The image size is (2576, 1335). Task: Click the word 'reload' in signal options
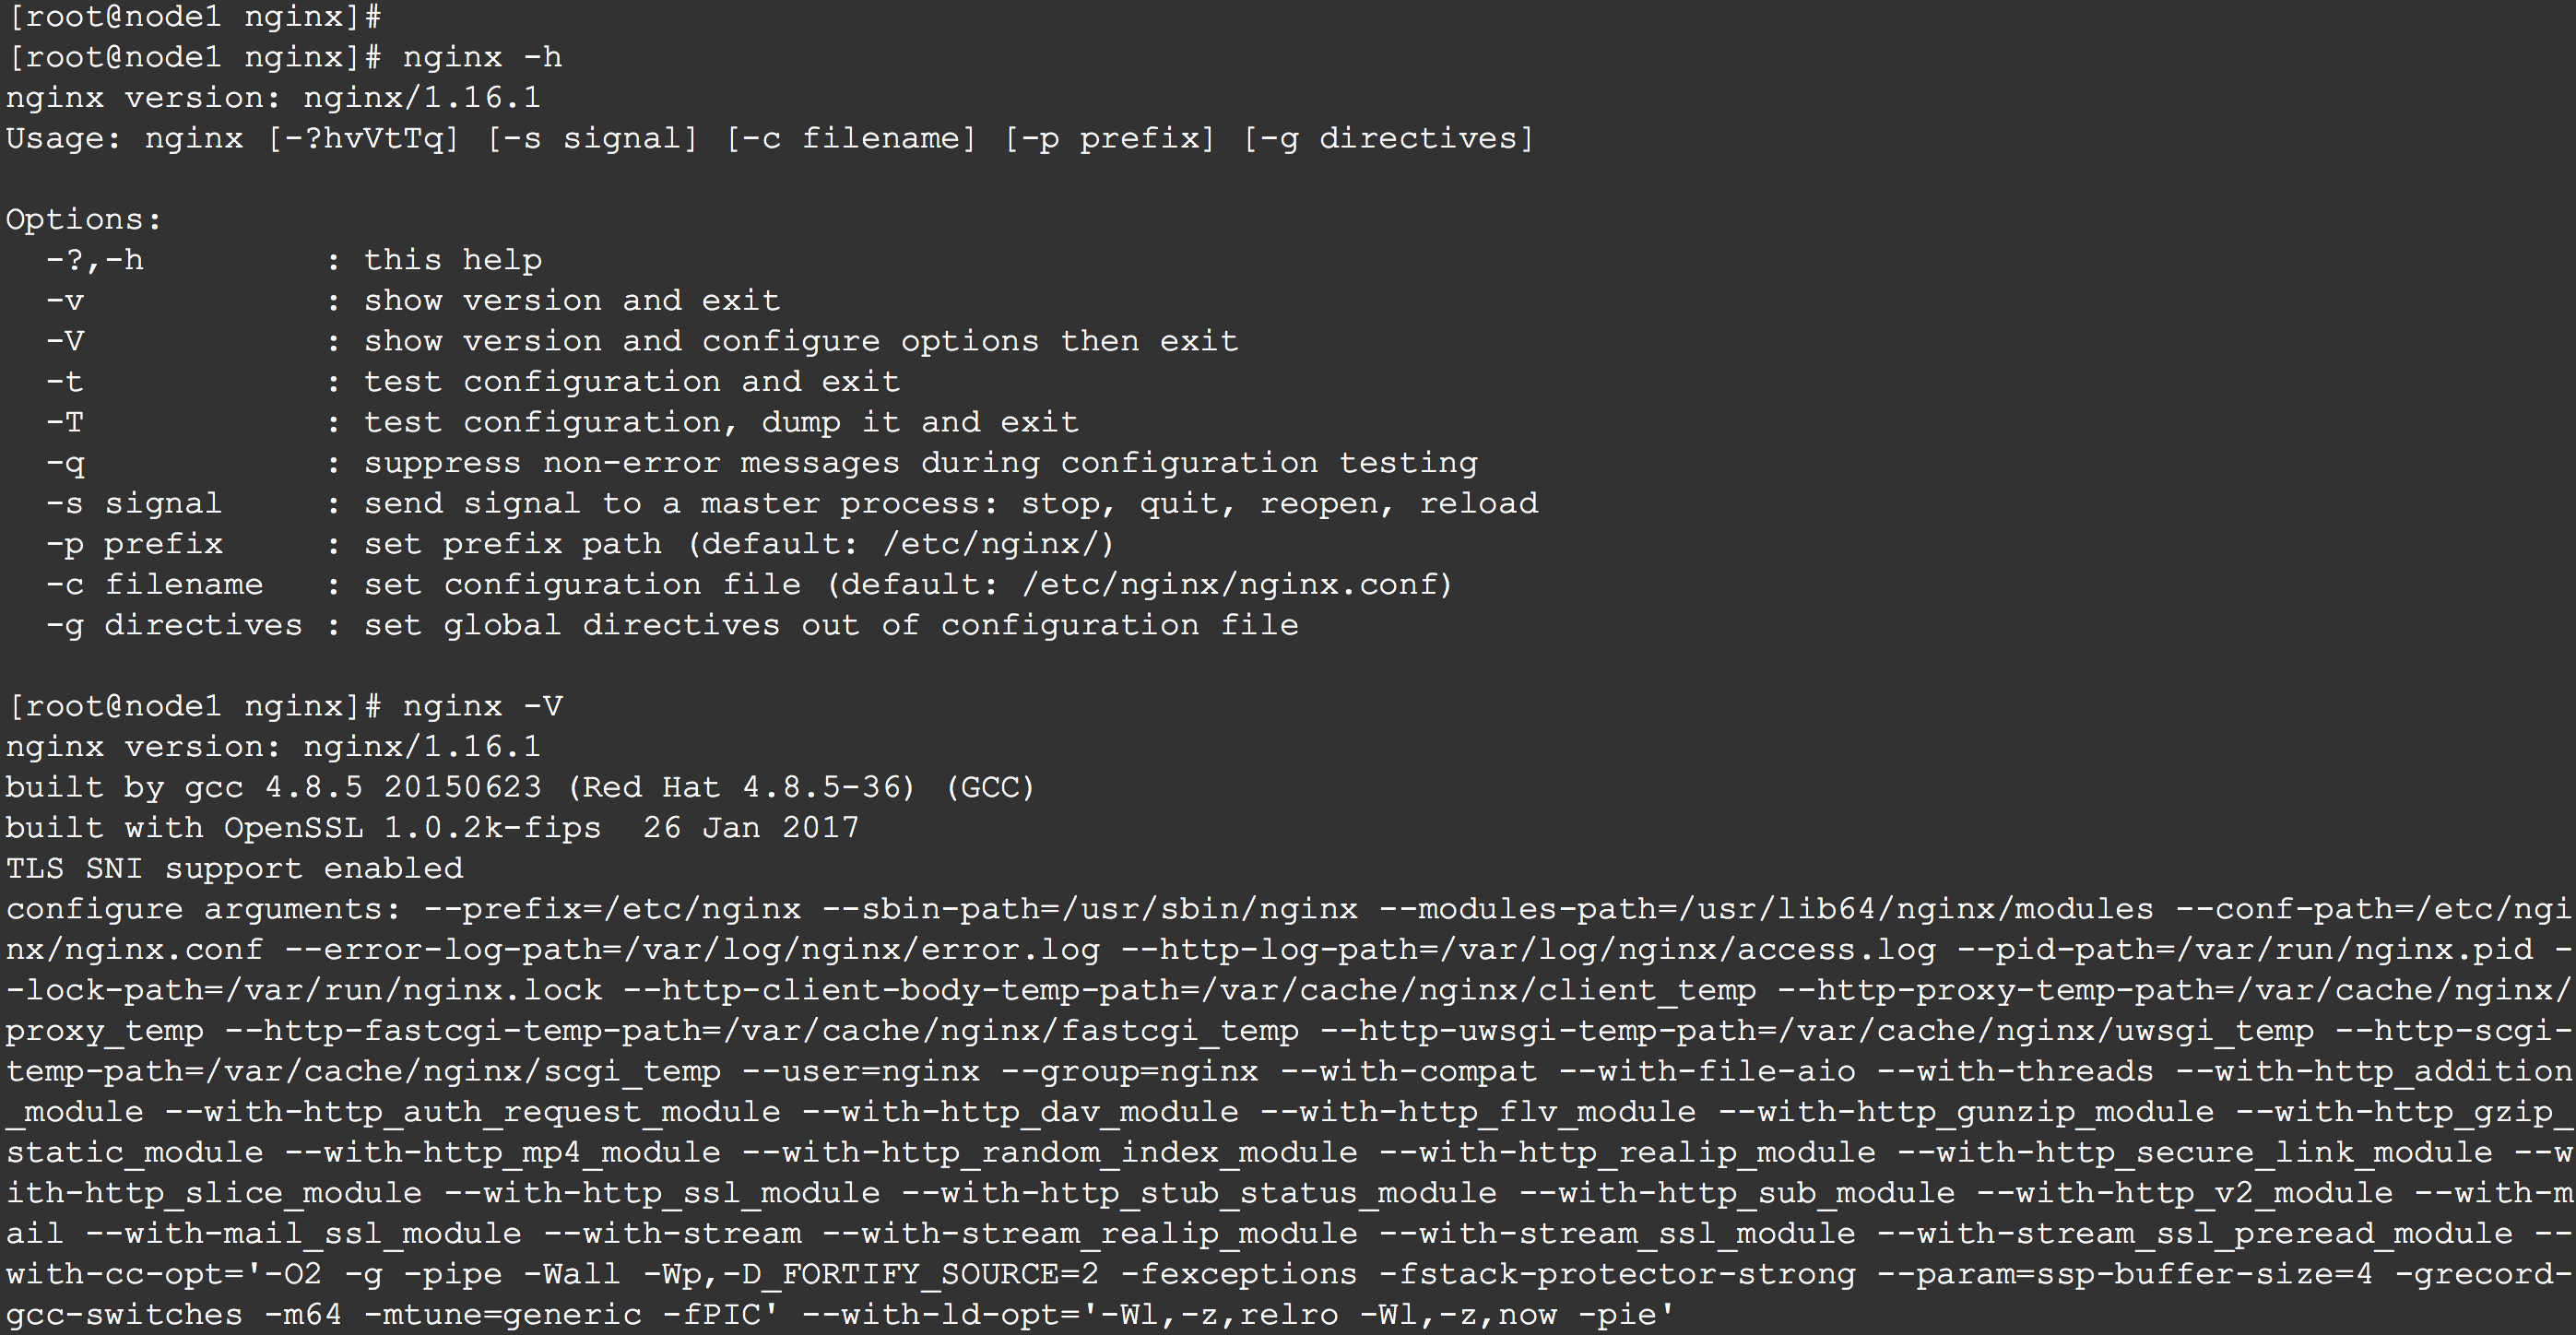1478,503
